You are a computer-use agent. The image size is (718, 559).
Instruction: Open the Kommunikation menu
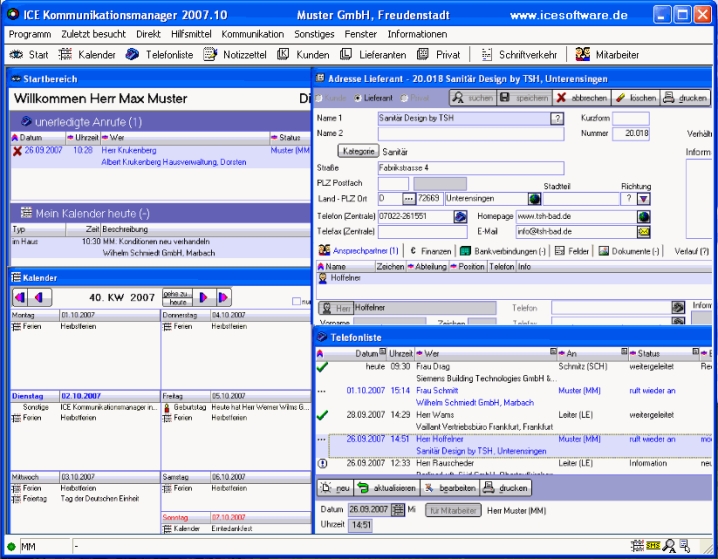click(252, 34)
